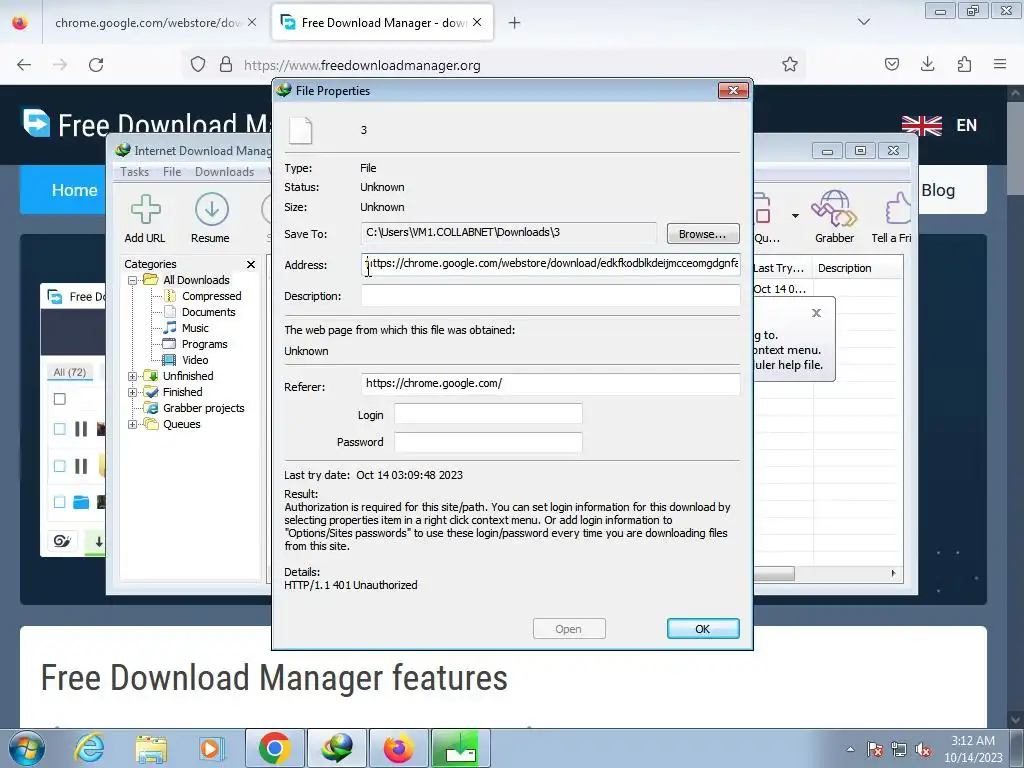The height and width of the screenshot is (768, 1024).
Task: Click OK in File Properties dialog
Action: 703,629
